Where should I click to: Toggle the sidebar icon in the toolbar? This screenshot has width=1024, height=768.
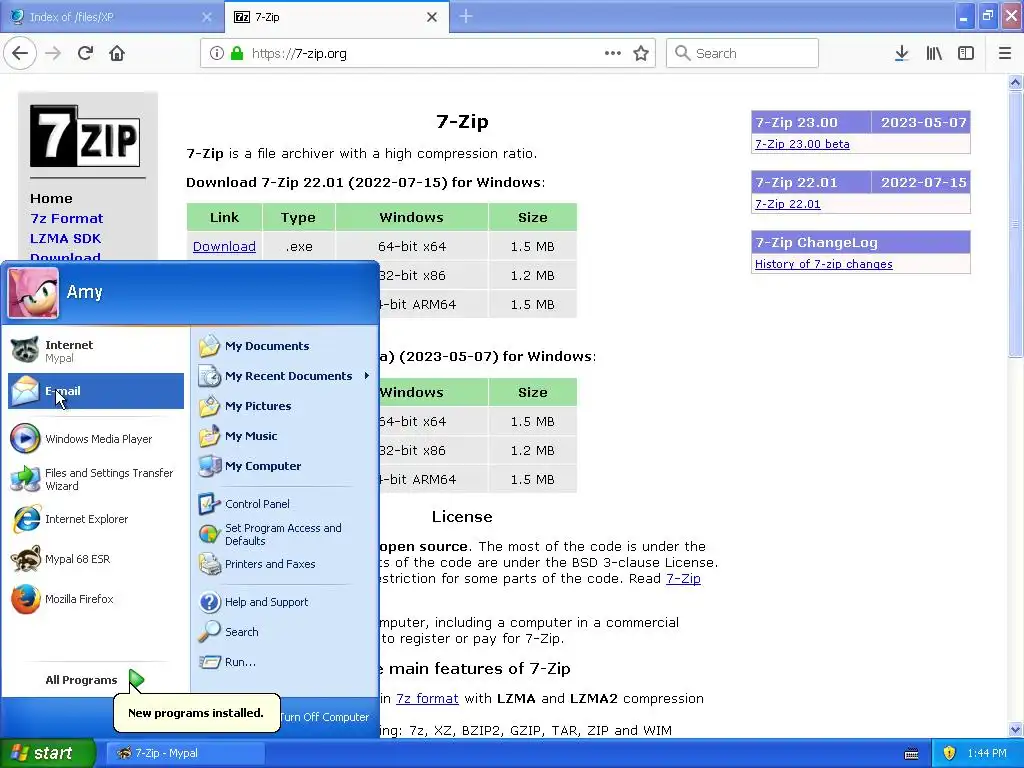(x=966, y=53)
